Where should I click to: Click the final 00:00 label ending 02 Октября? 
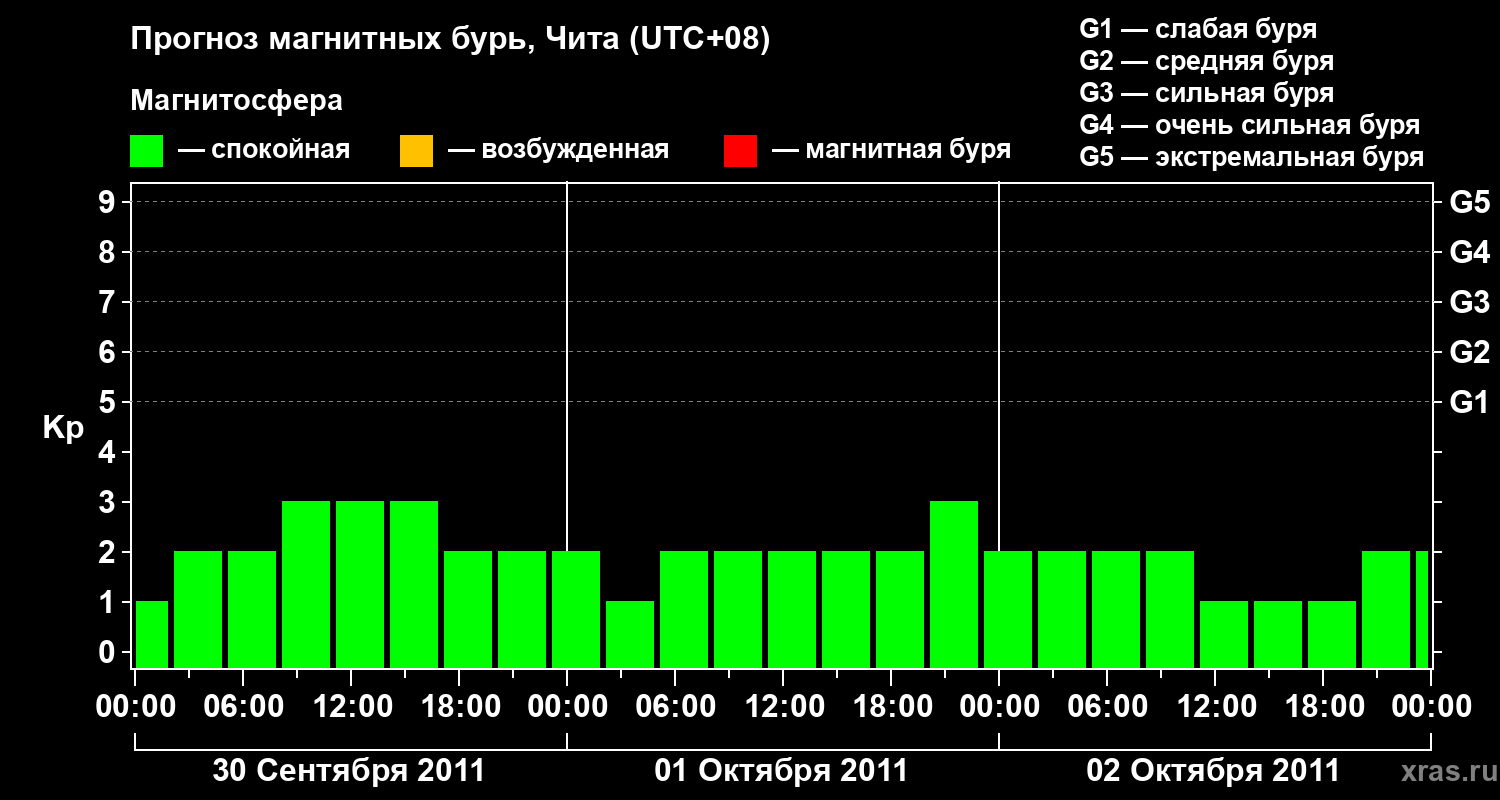[1431, 707]
